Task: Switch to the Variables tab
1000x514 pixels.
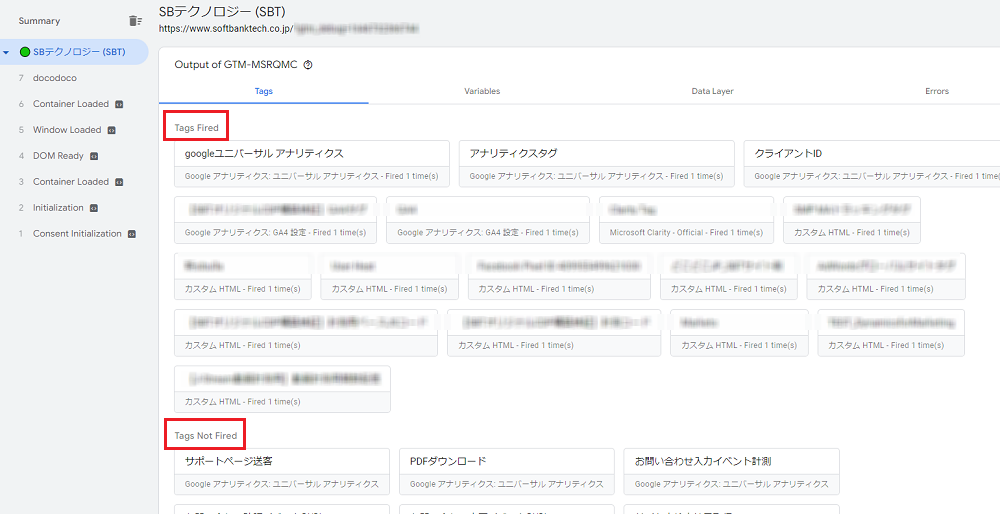Action: point(482,91)
